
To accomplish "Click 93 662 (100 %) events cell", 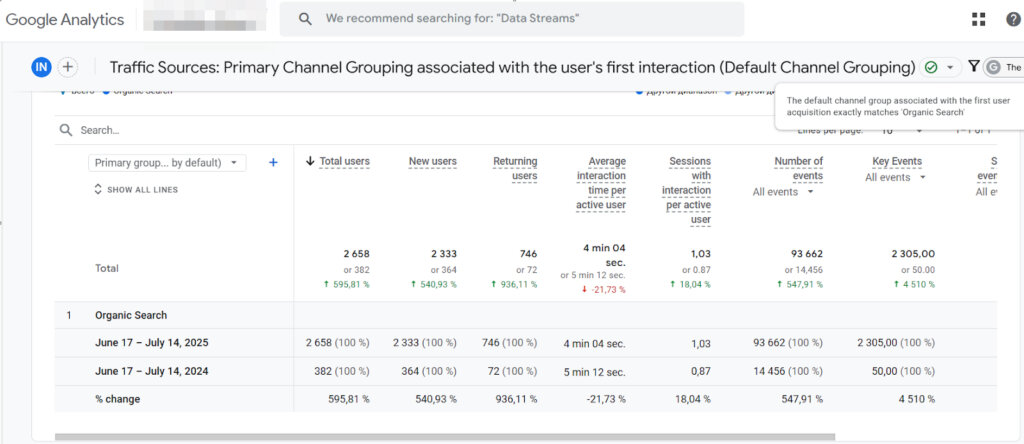I will [788, 343].
